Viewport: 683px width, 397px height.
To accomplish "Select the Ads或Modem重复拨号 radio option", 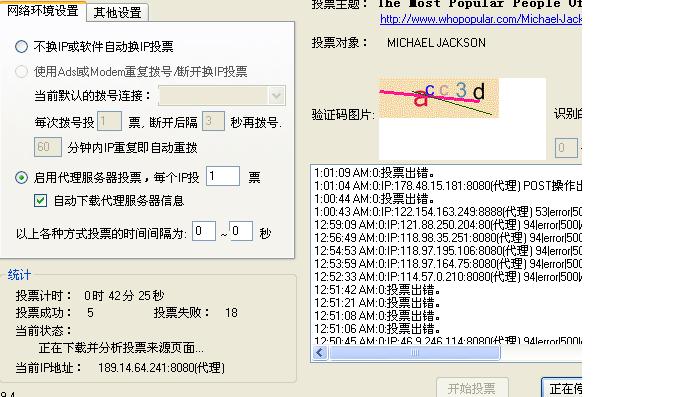I will click(x=21, y=71).
